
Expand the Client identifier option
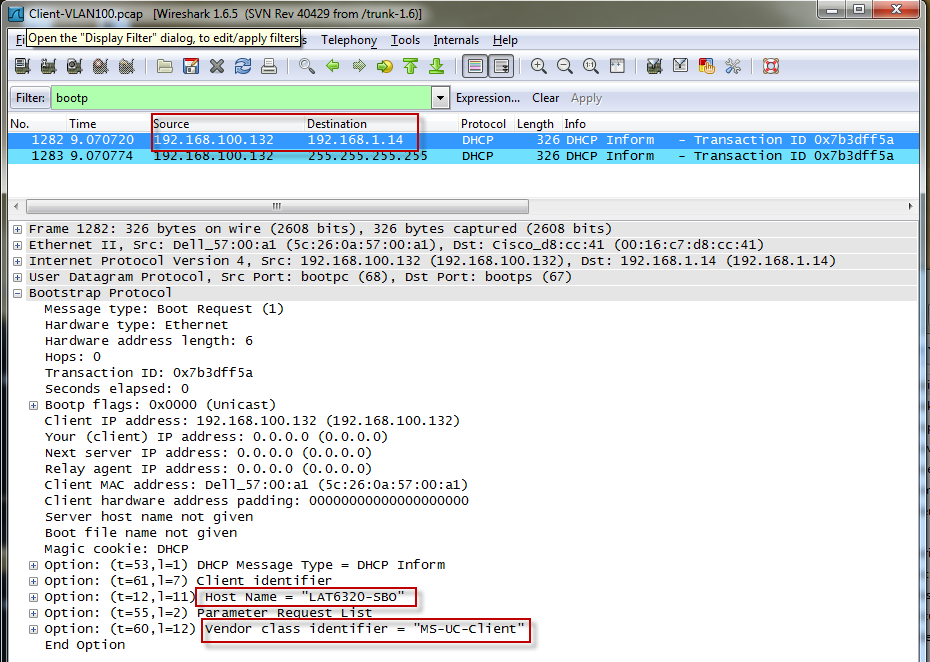tap(34, 581)
